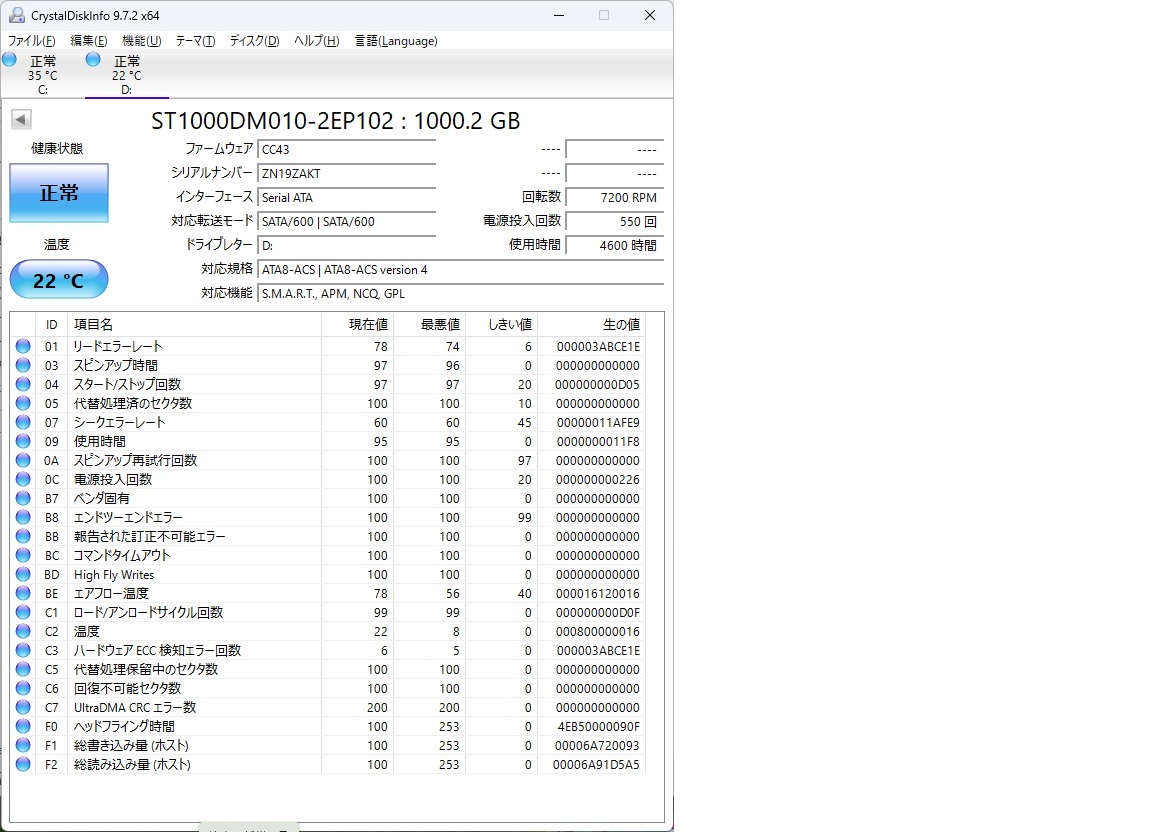Click the 正常 health status button
Viewport: 1152px width, 832px height.
click(59, 193)
